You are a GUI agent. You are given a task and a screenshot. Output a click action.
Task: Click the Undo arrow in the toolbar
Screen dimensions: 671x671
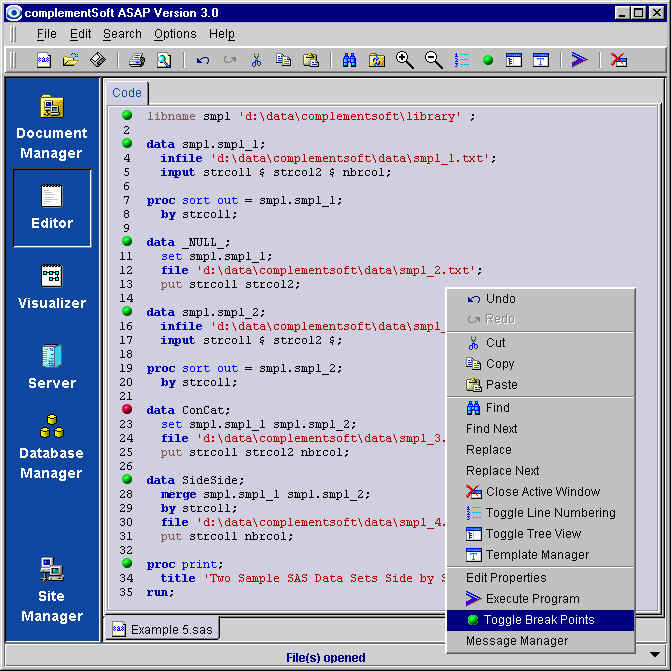(x=203, y=60)
